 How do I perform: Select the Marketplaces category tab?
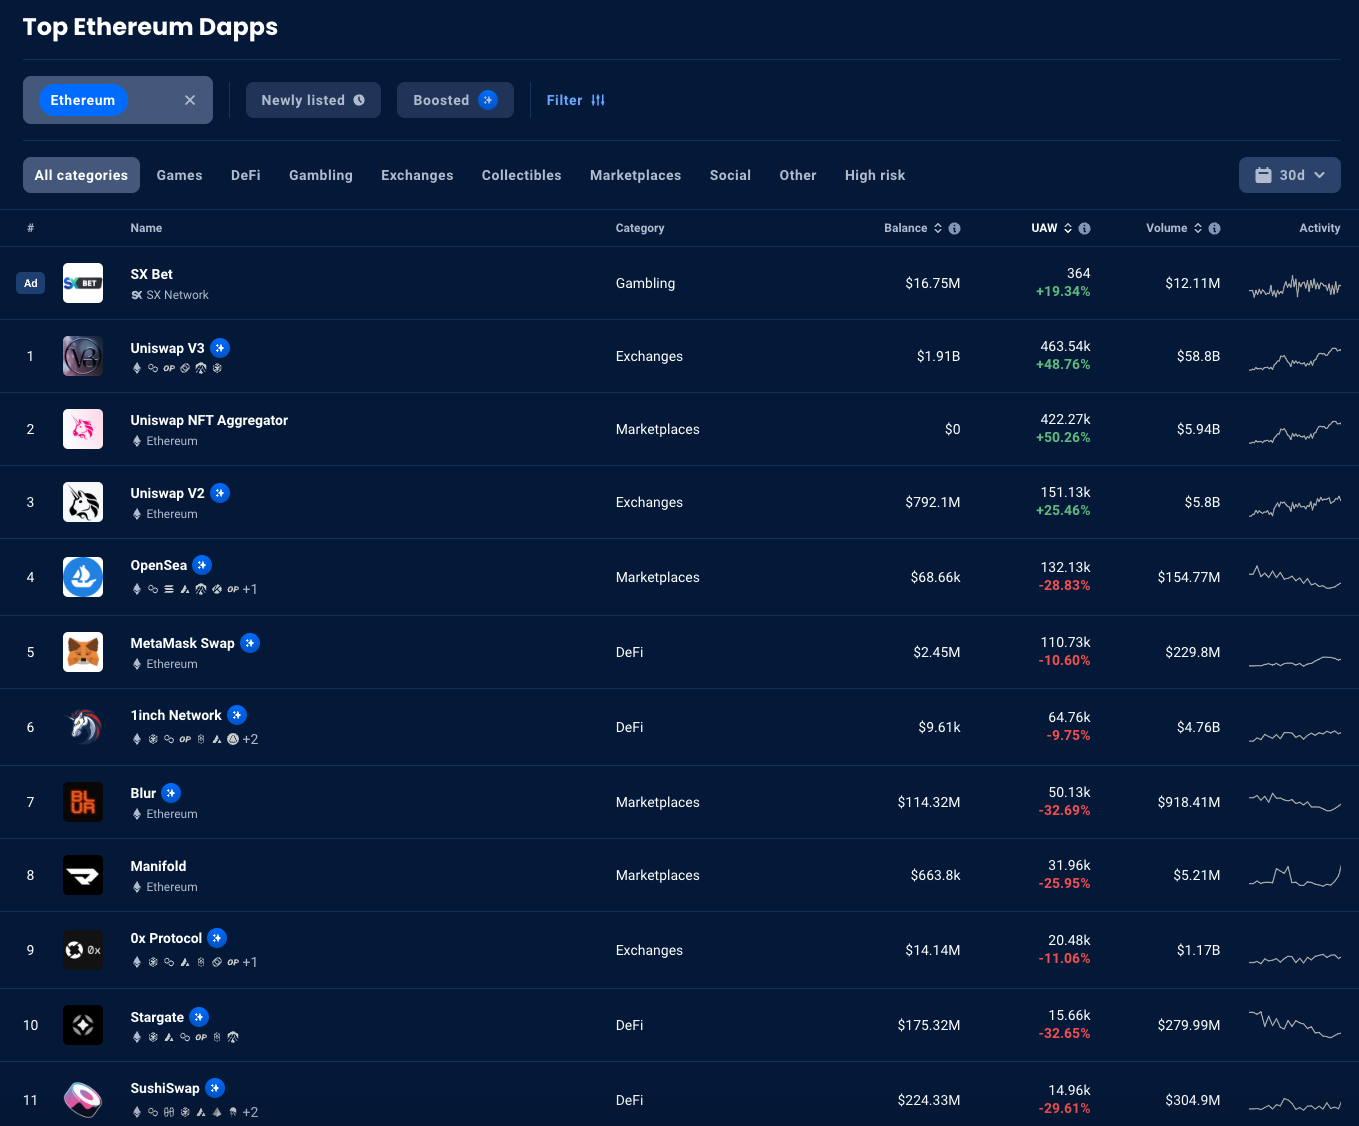click(x=635, y=175)
